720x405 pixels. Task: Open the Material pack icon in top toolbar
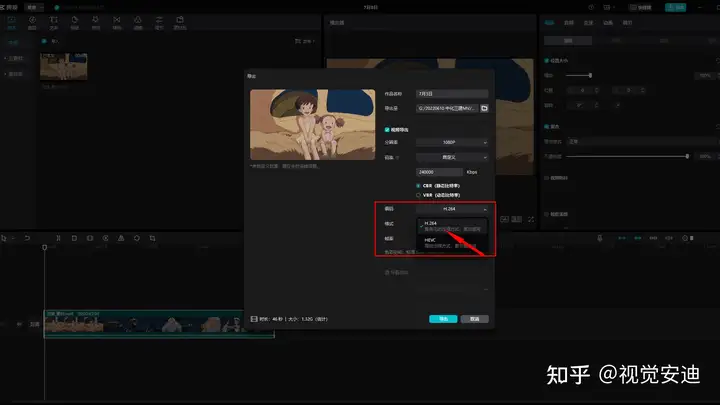pos(180,22)
